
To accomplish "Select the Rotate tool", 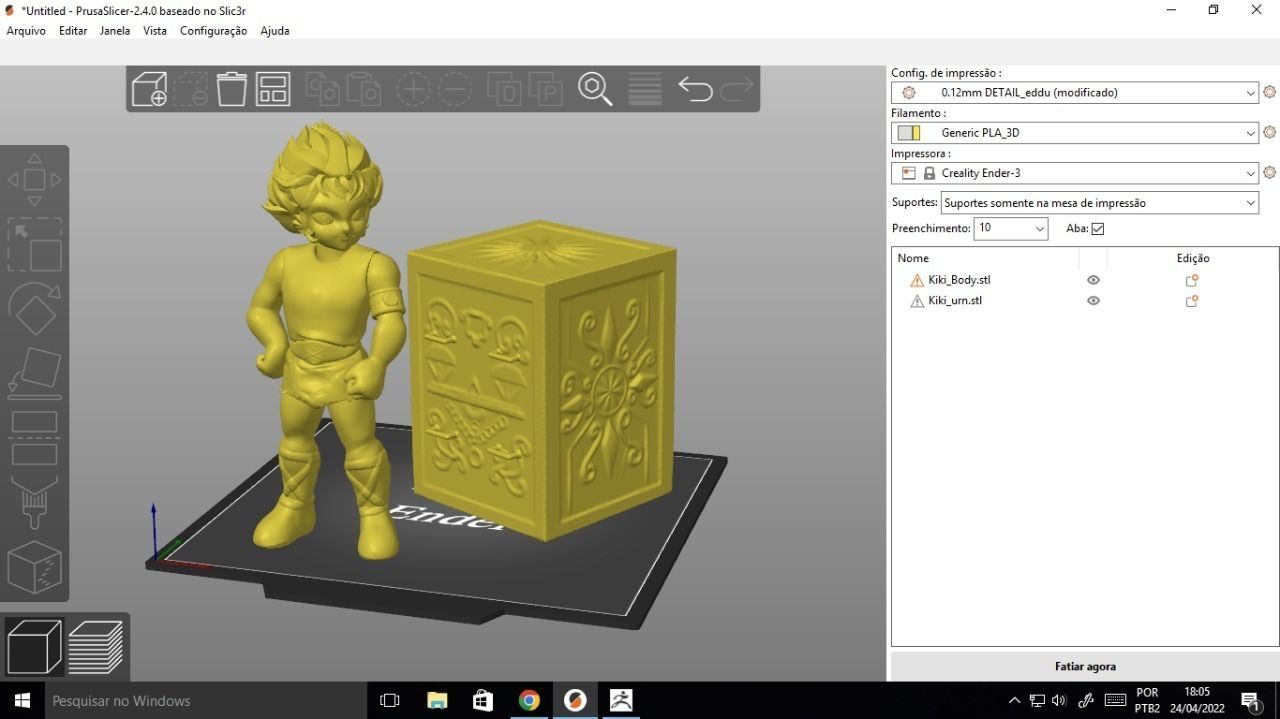I will pos(34,310).
